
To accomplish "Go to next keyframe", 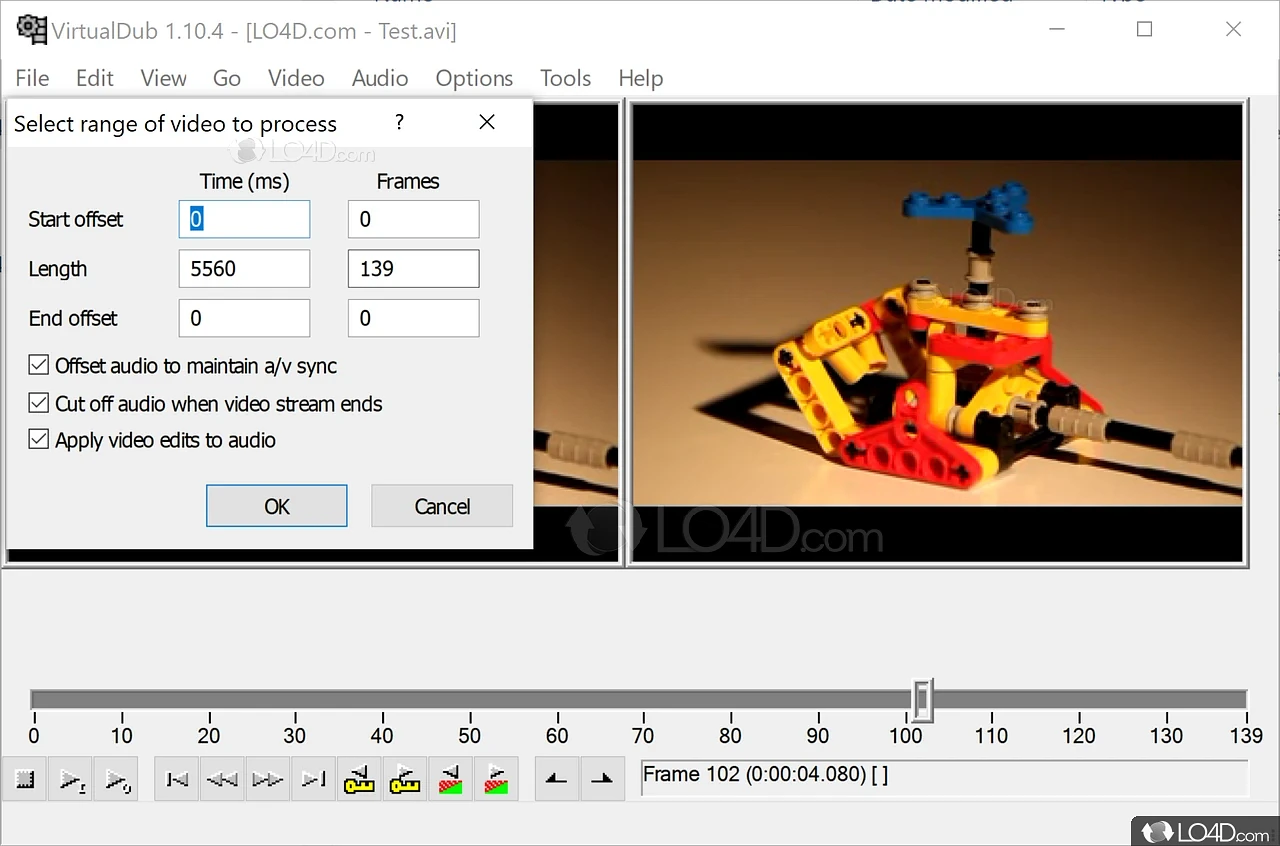I will point(404,780).
